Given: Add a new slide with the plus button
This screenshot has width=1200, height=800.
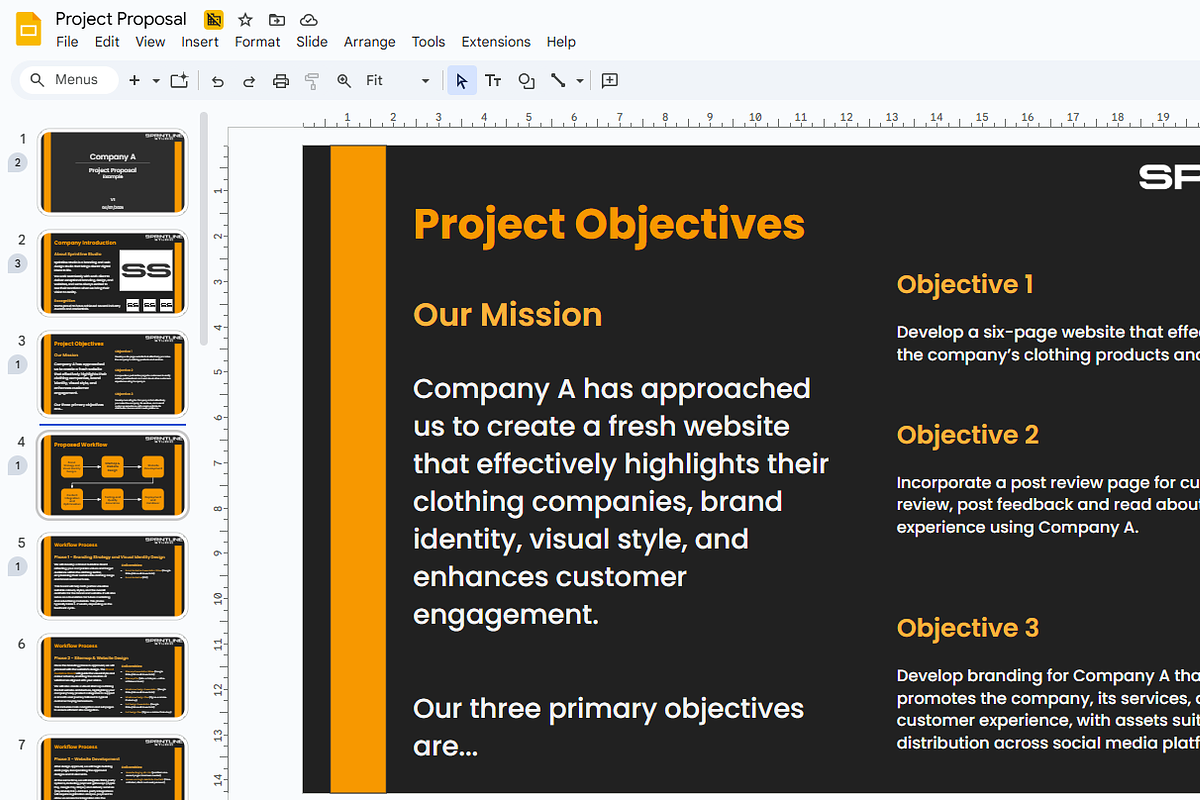Looking at the screenshot, I should point(135,80).
